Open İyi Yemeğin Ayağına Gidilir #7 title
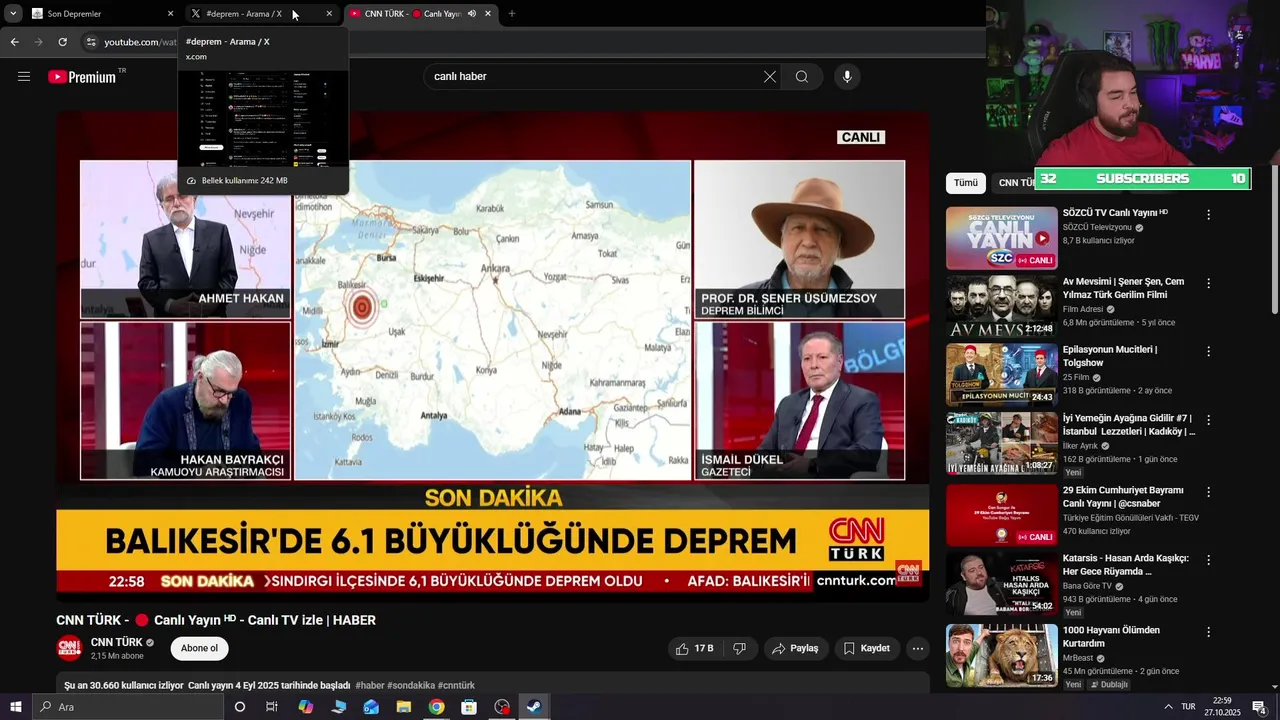Image resolution: width=1280 pixels, height=720 pixels. [x=1129, y=425]
